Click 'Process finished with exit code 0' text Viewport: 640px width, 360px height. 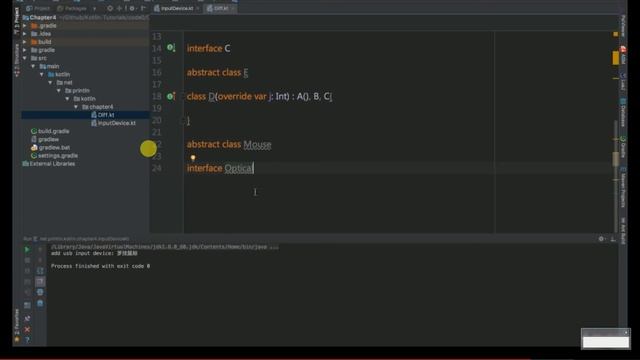click(100, 266)
